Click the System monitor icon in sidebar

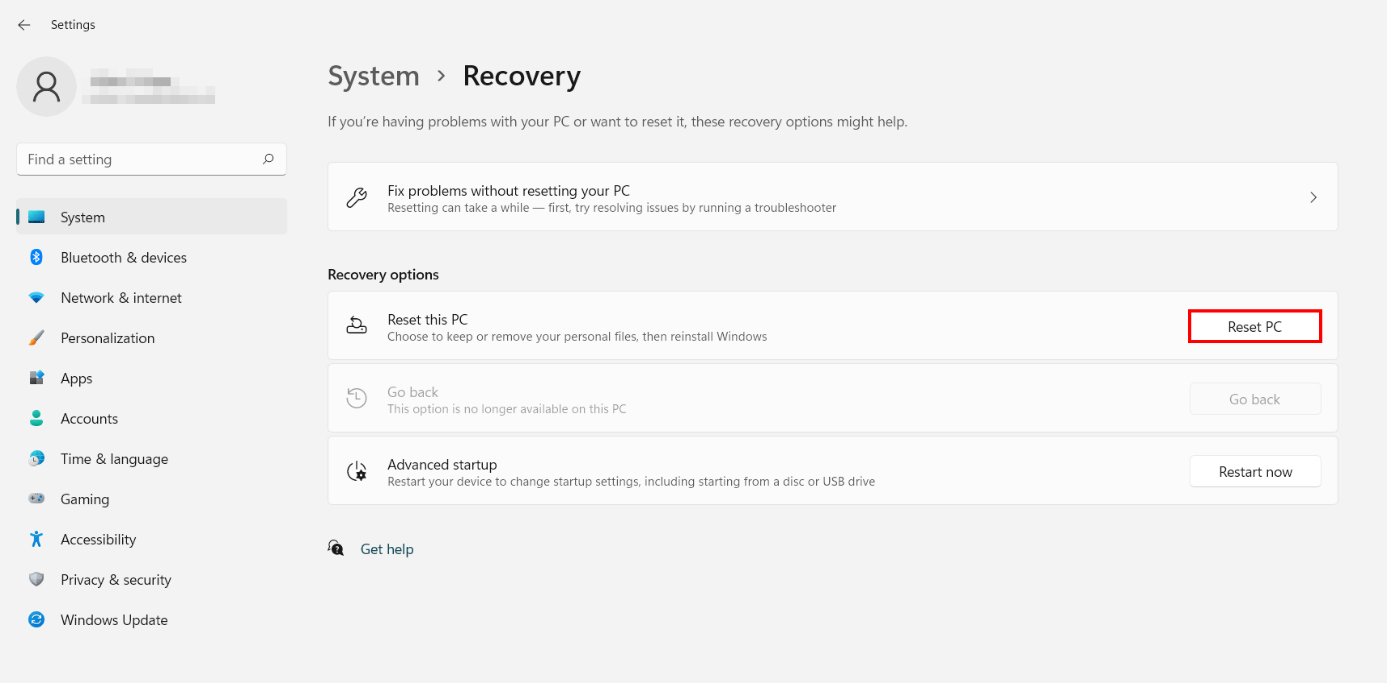click(x=37, y=217)
